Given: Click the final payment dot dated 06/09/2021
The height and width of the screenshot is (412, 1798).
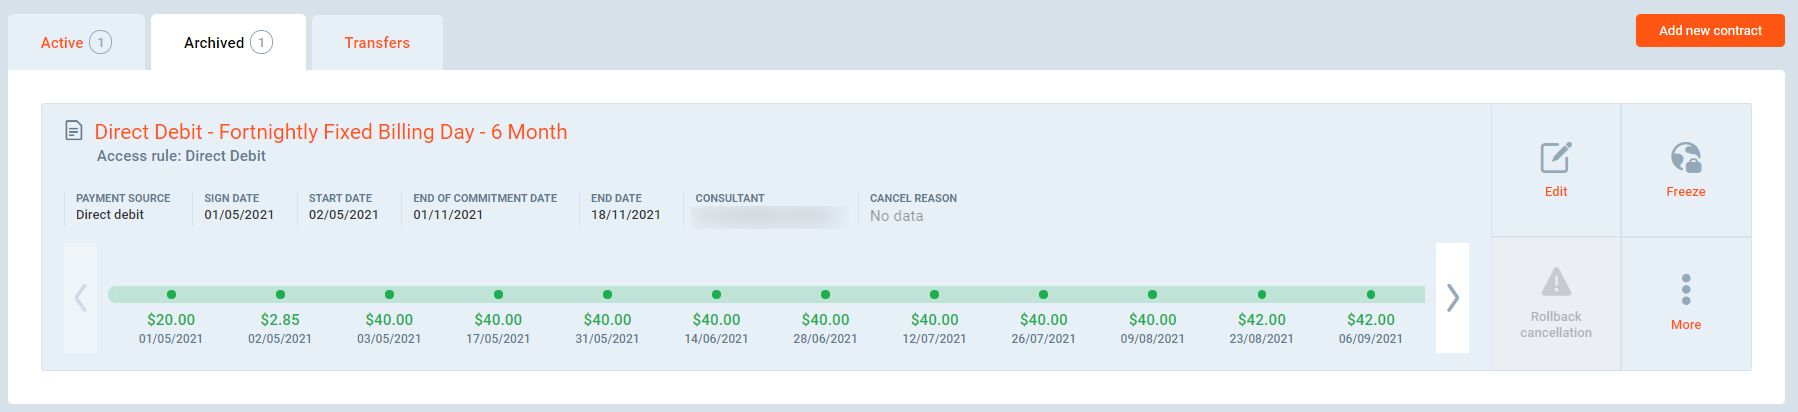Looking at the screenshot, I should tap(1370, 295).
